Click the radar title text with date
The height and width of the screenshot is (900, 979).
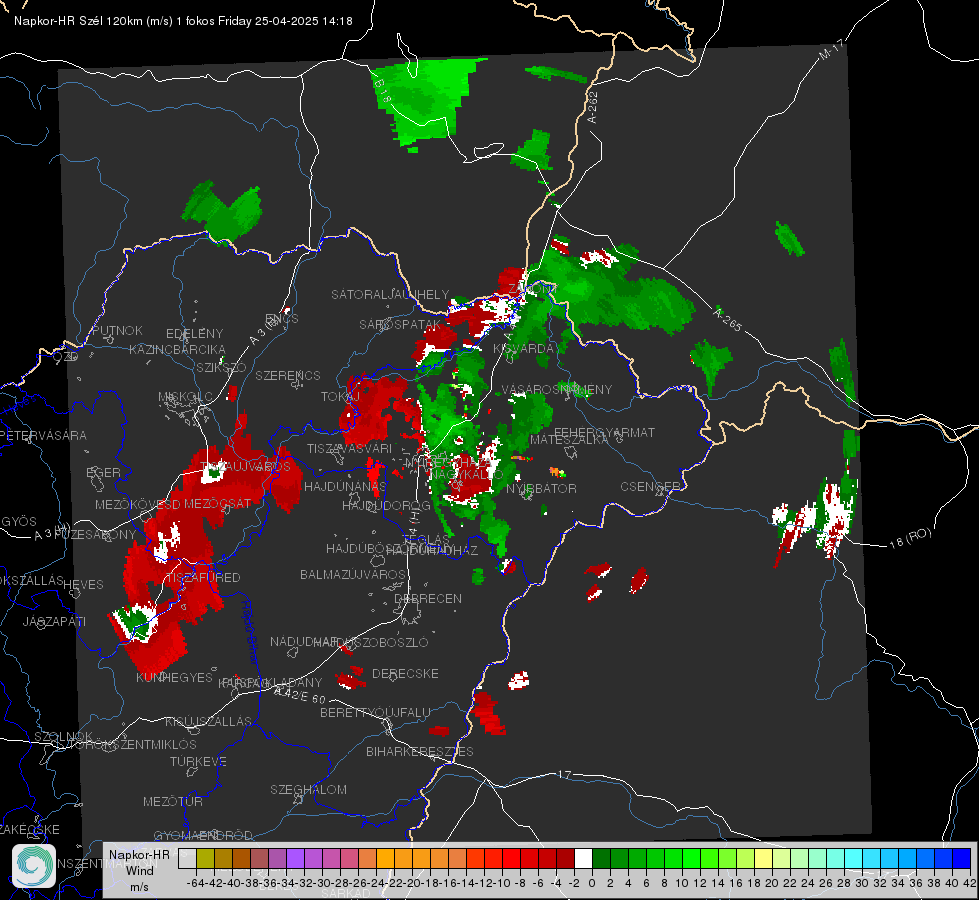pyautogui.click(x=183, y=21)
